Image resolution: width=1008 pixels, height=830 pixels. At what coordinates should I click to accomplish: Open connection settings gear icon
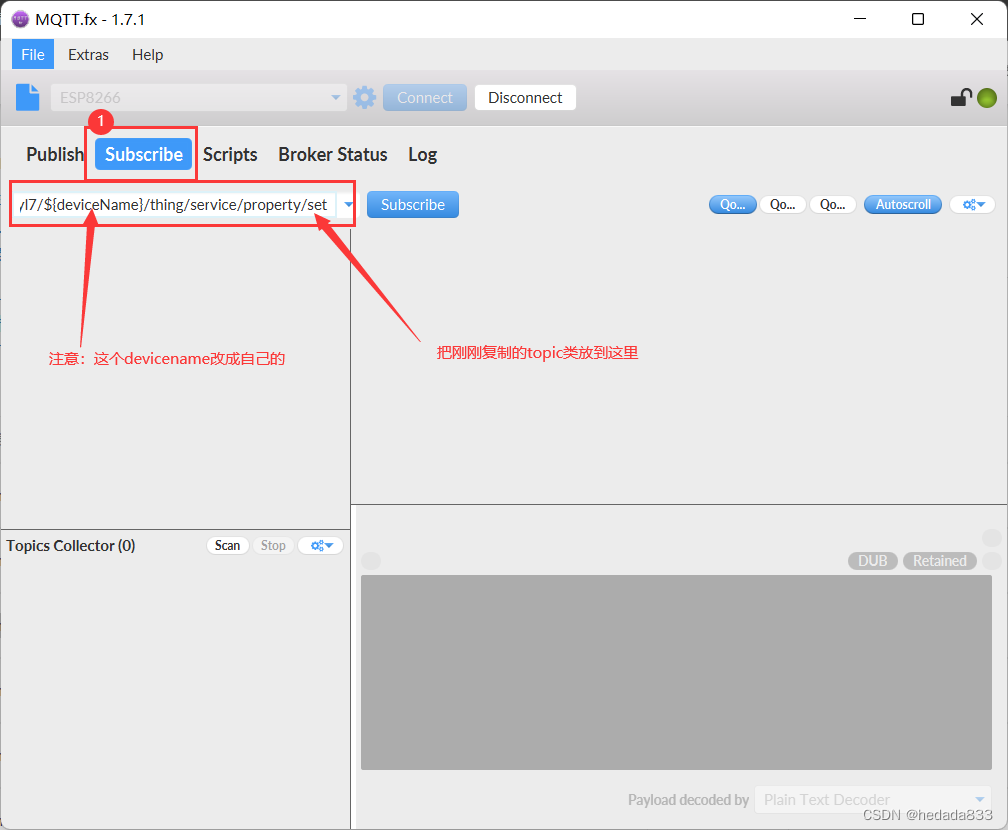[364, 98]
